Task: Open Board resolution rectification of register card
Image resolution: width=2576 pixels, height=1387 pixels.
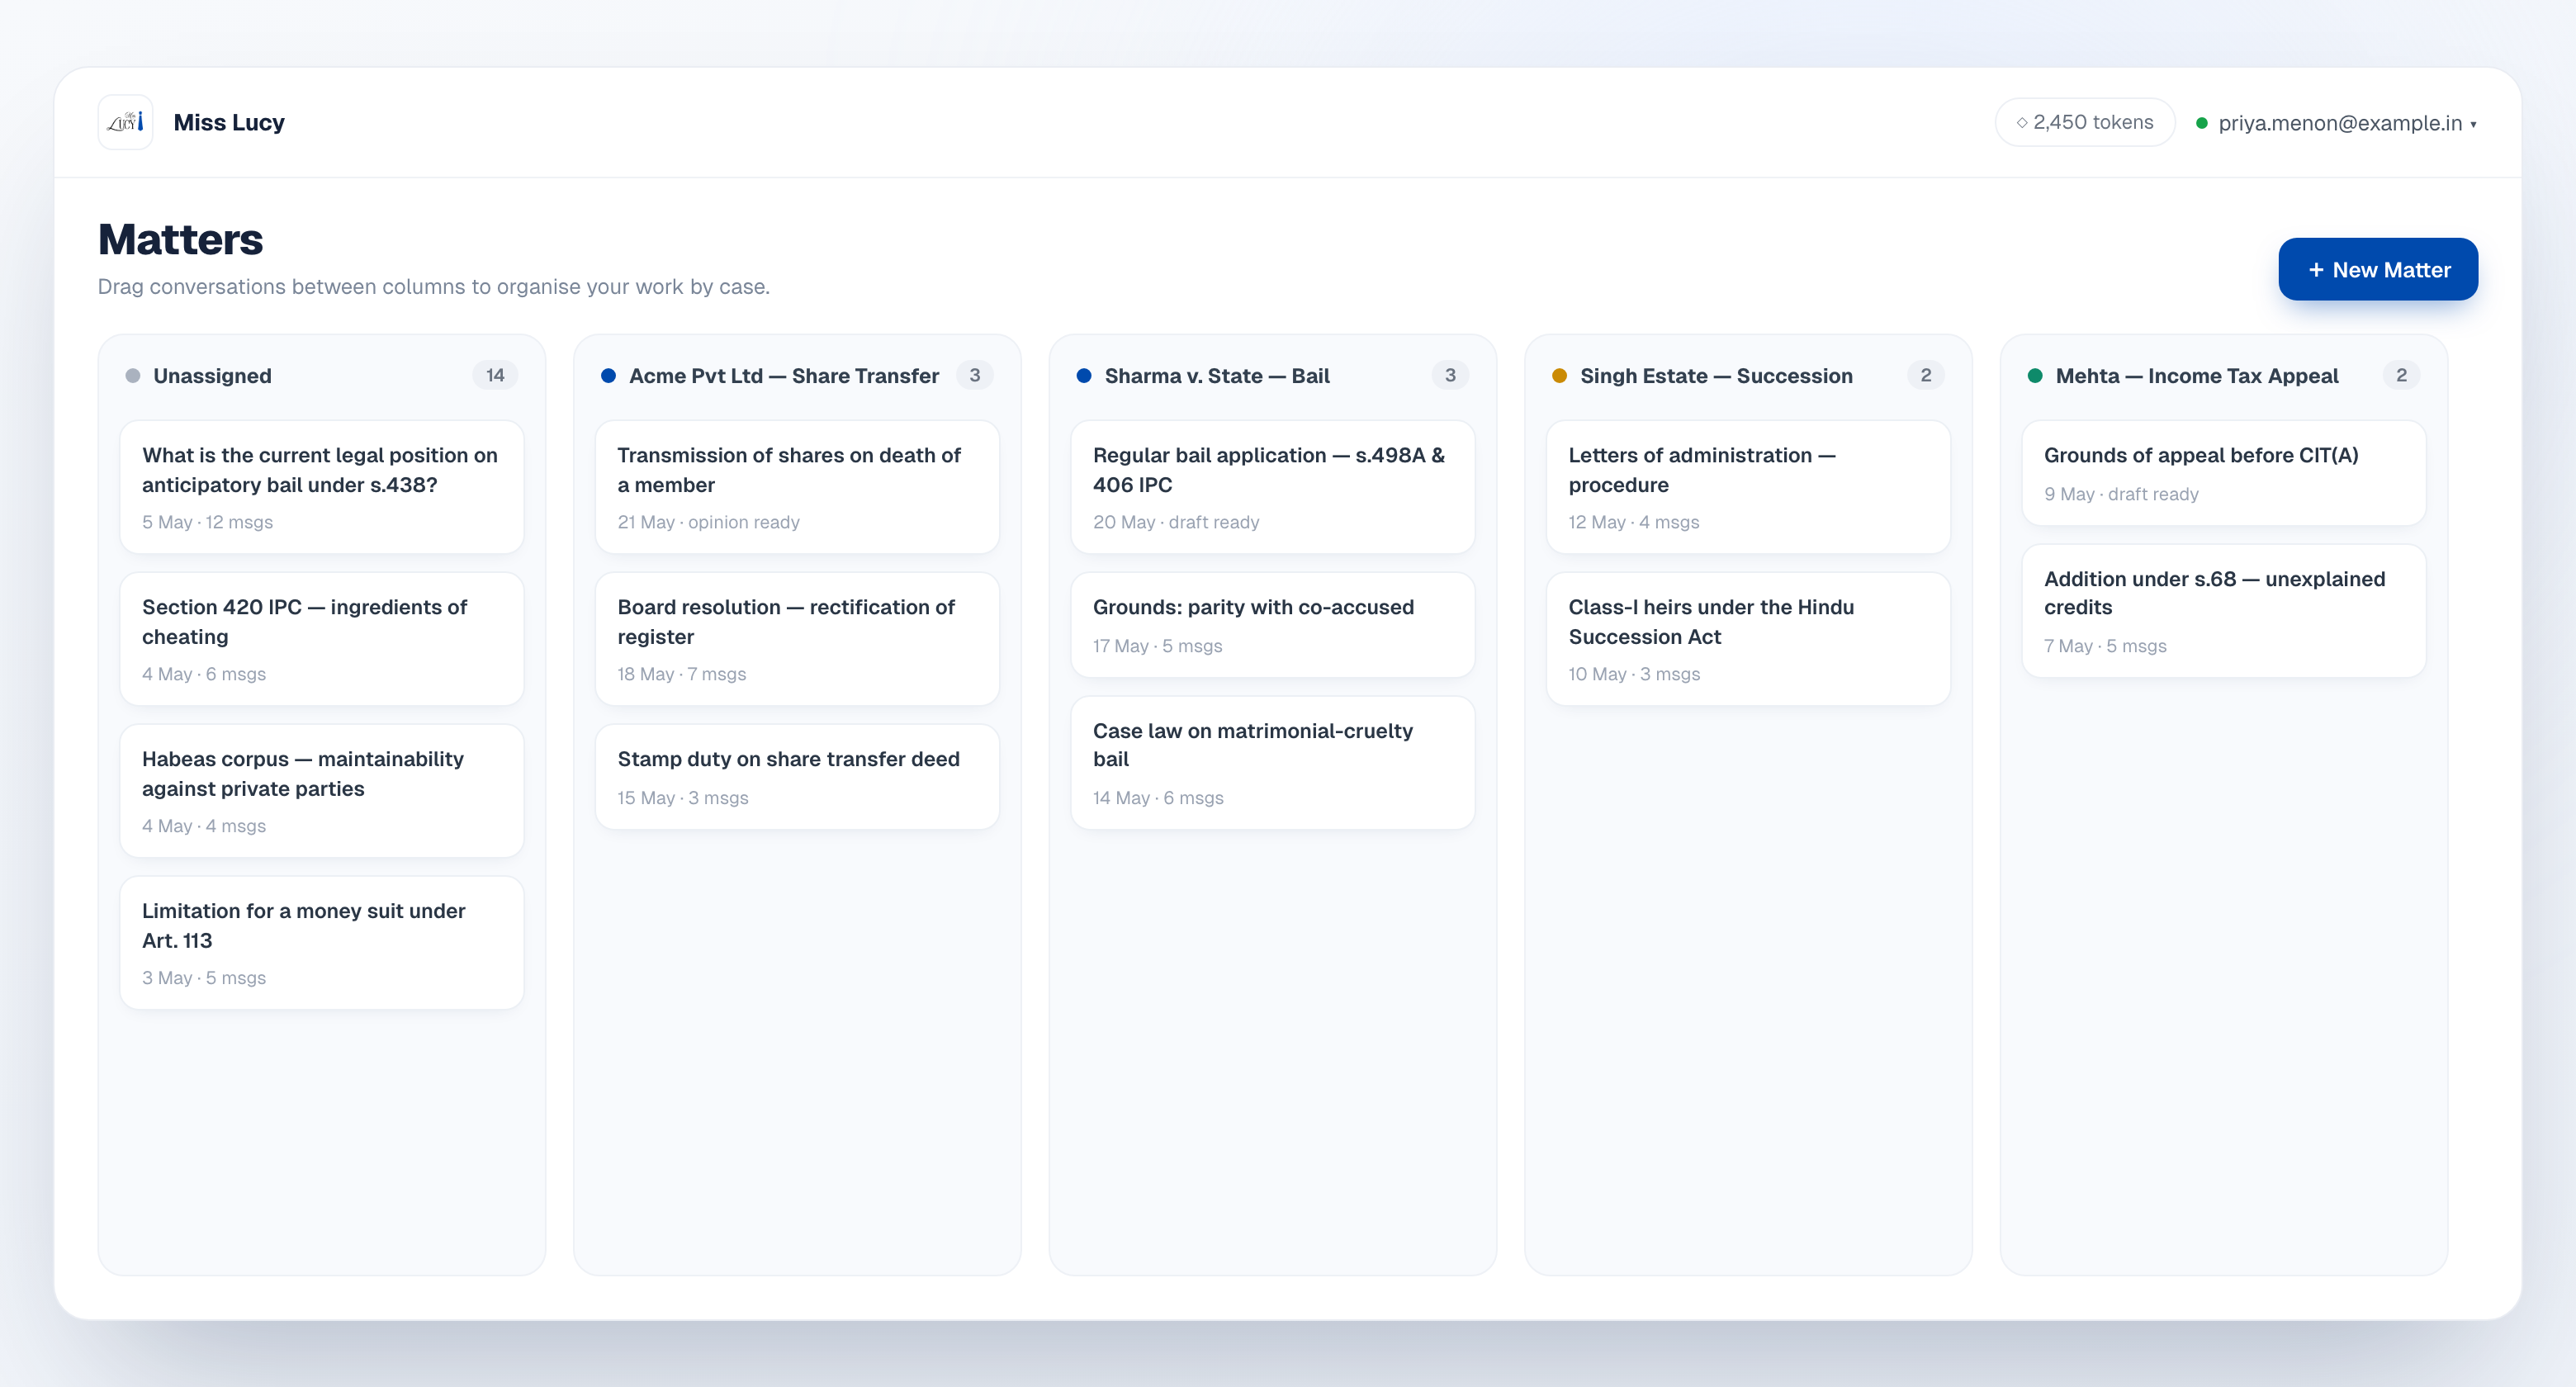Action: (x=797, y=639)
